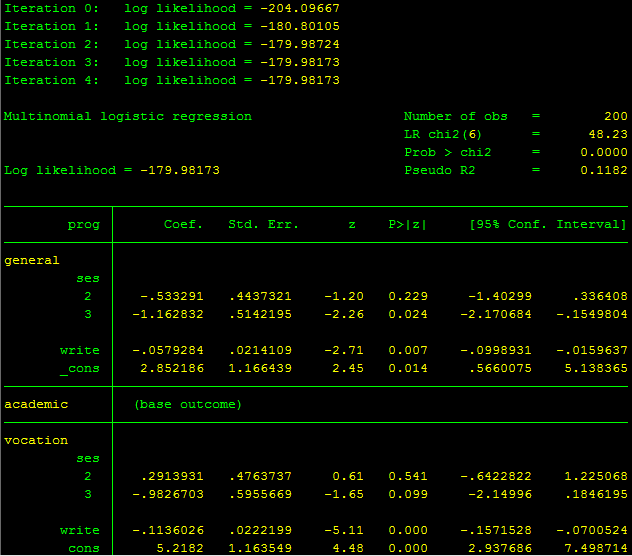Click the p-value 0.099
632x556 pixels.
click(x=408, y=494)
